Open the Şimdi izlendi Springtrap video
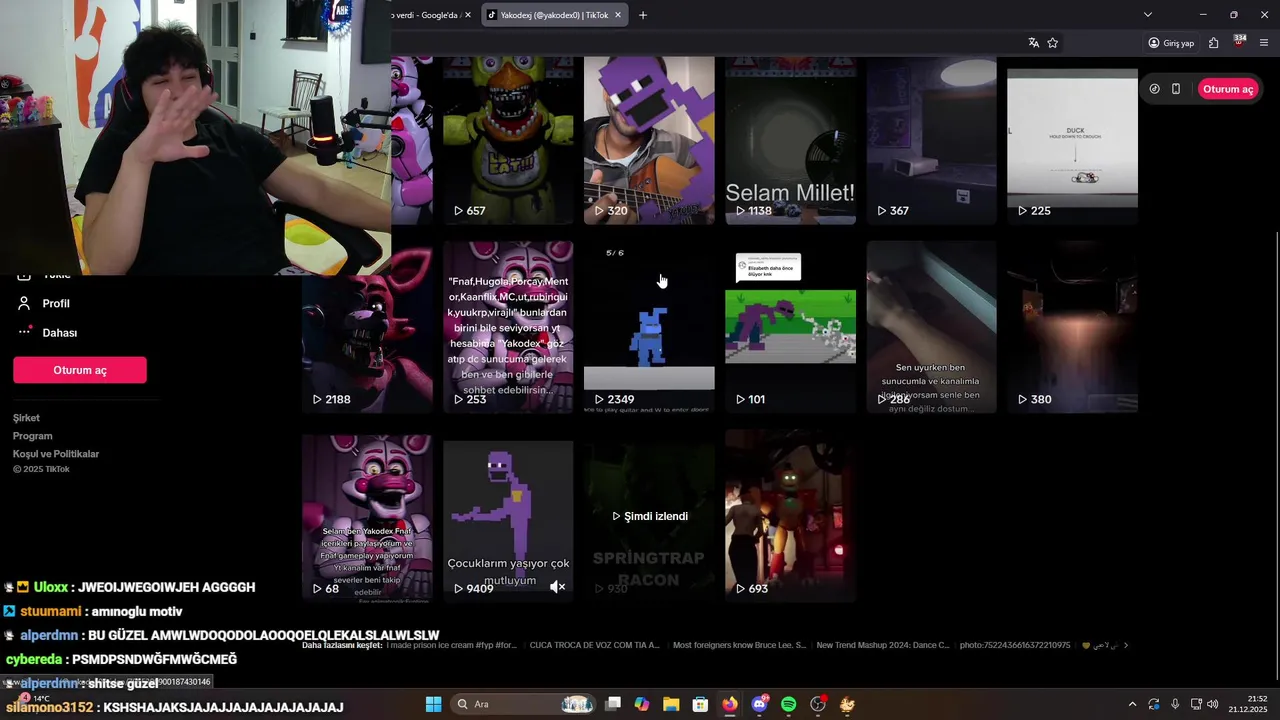The image size is (1280, 720). [x=649, y=516]
